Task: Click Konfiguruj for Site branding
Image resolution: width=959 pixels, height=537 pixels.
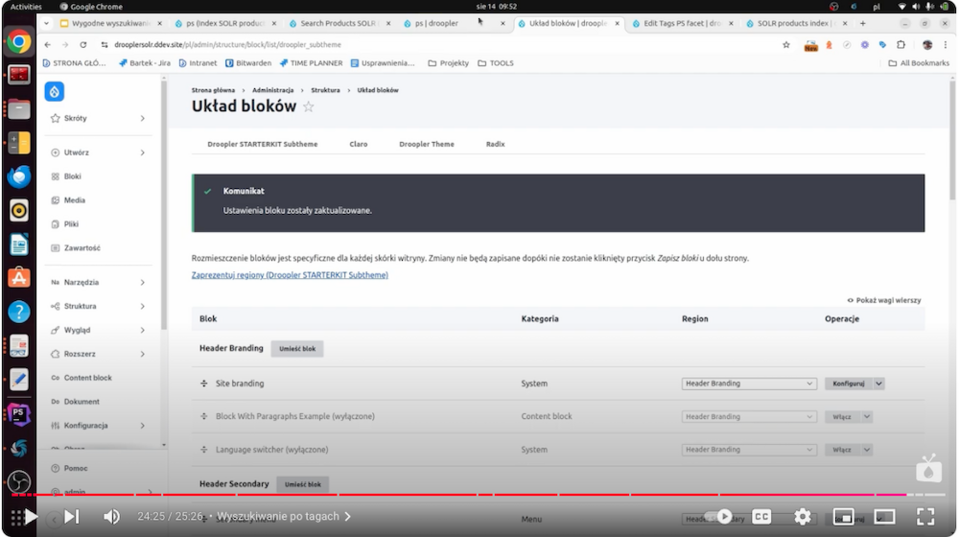Action: (x=848, y=383)
